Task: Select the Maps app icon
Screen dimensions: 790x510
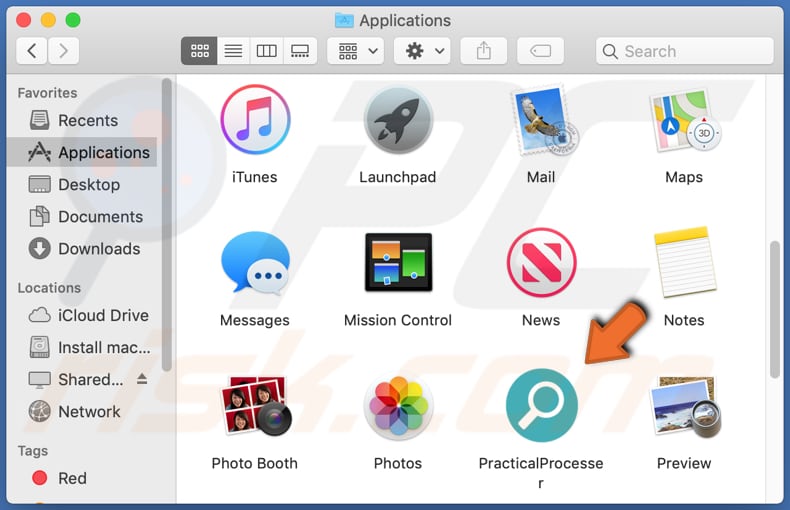Action: coord(684,121)
